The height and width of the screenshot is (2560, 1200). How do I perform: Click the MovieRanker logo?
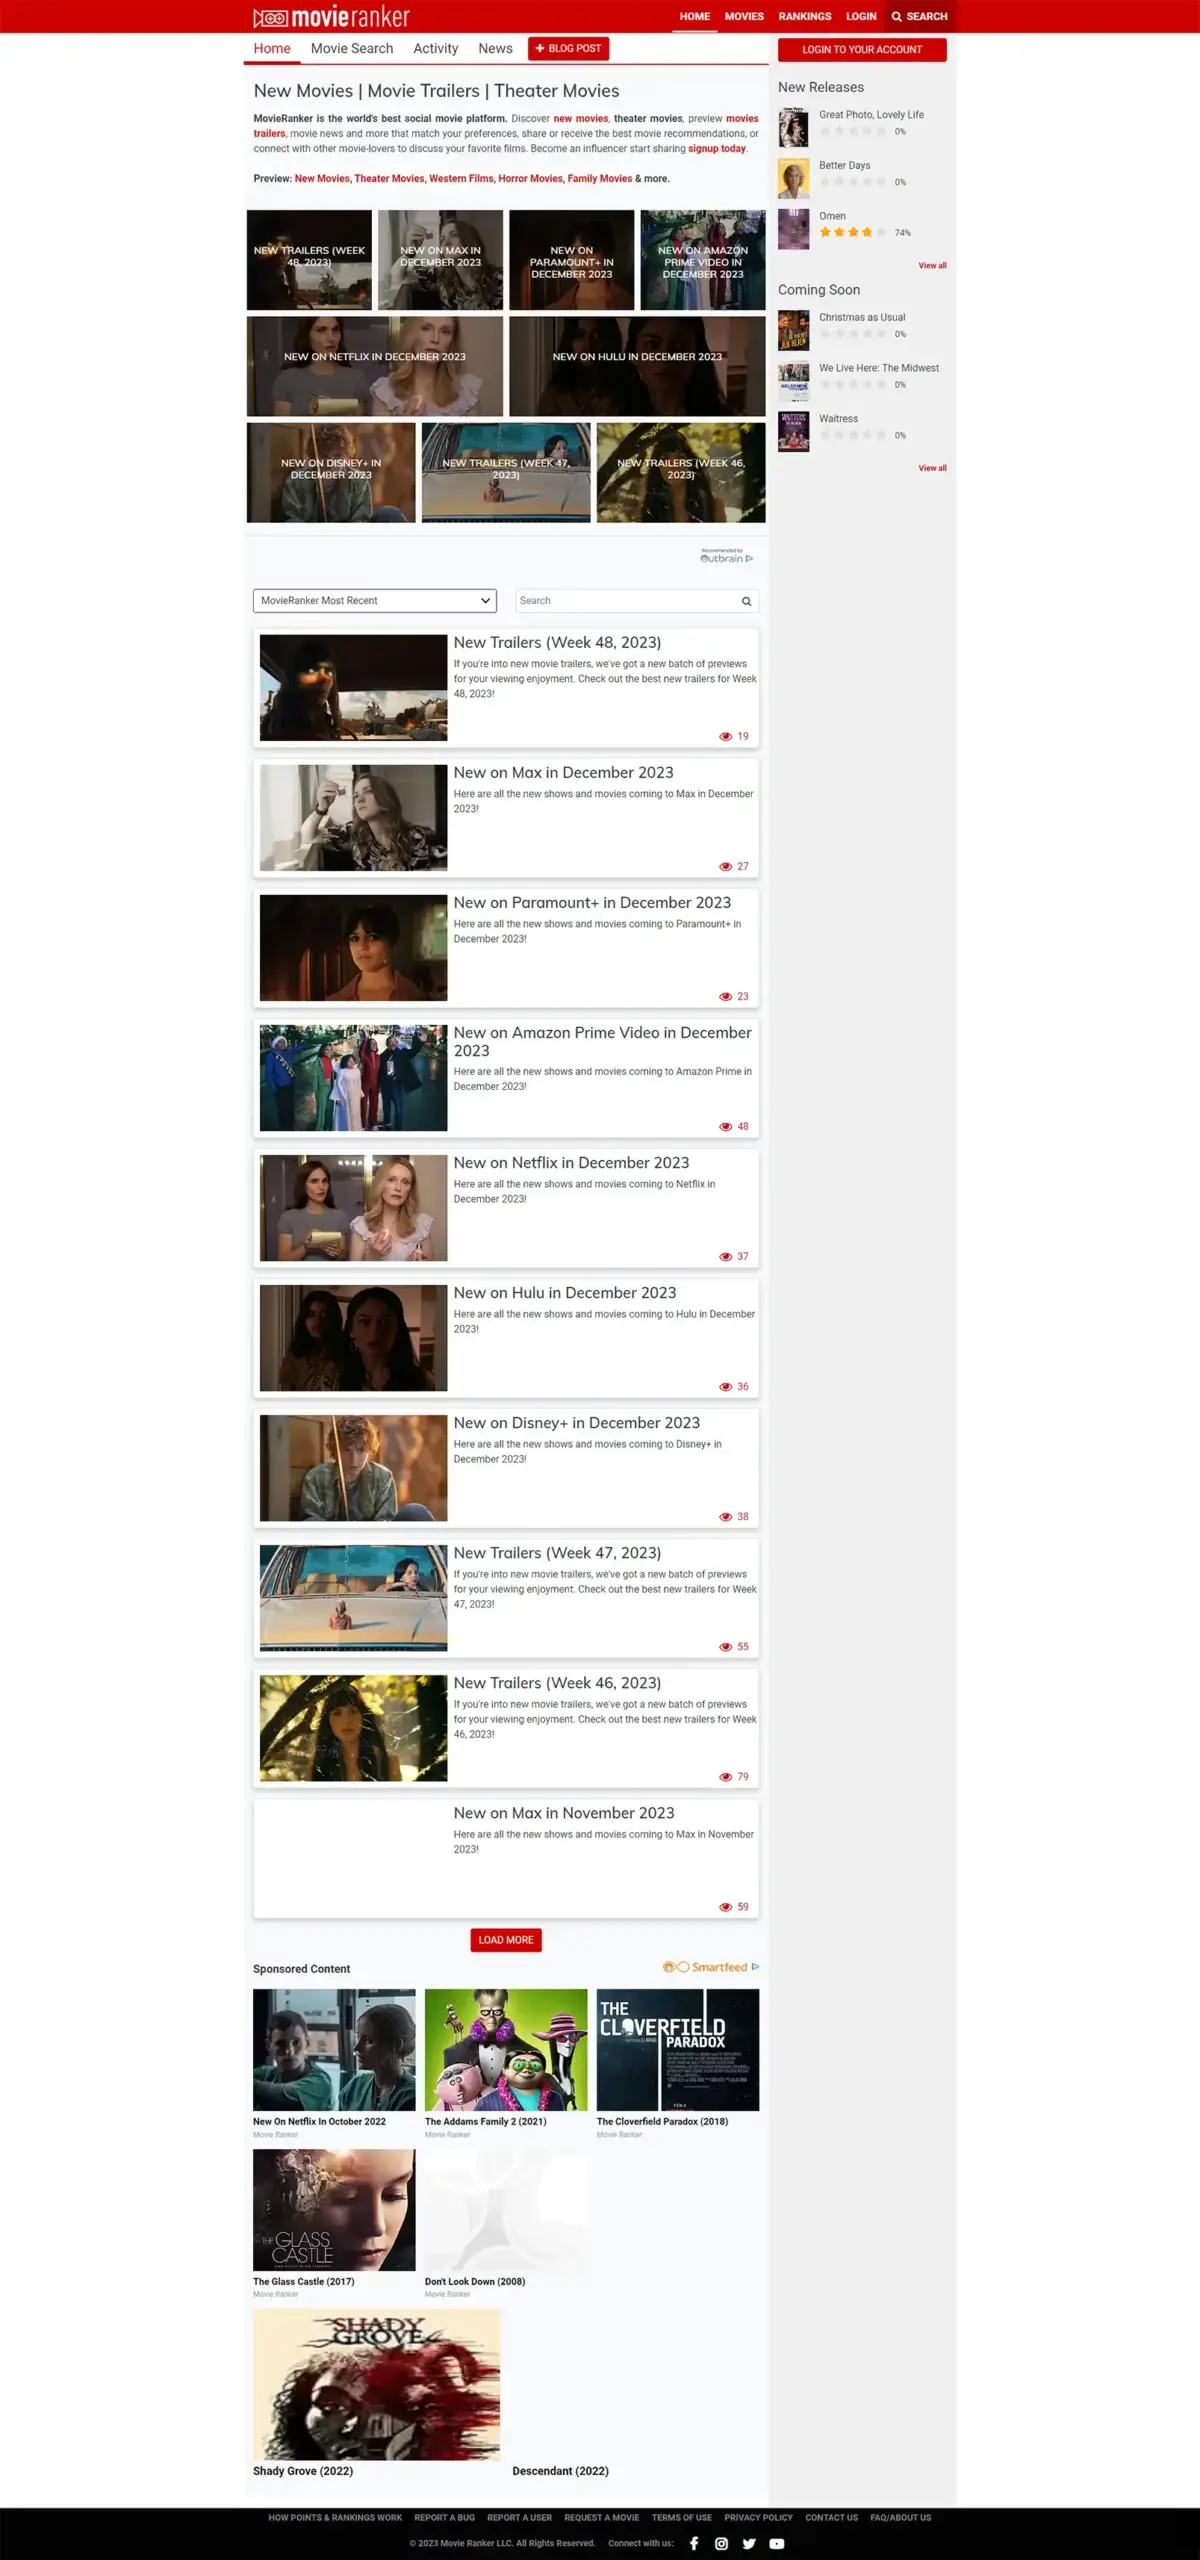click(x=331, y=17)
